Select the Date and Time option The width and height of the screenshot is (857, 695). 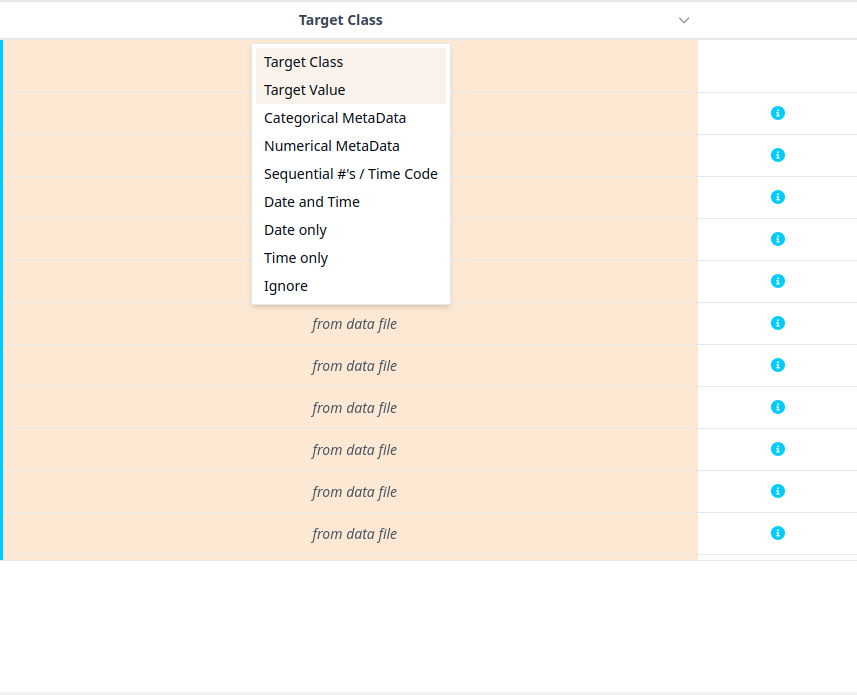312,202
